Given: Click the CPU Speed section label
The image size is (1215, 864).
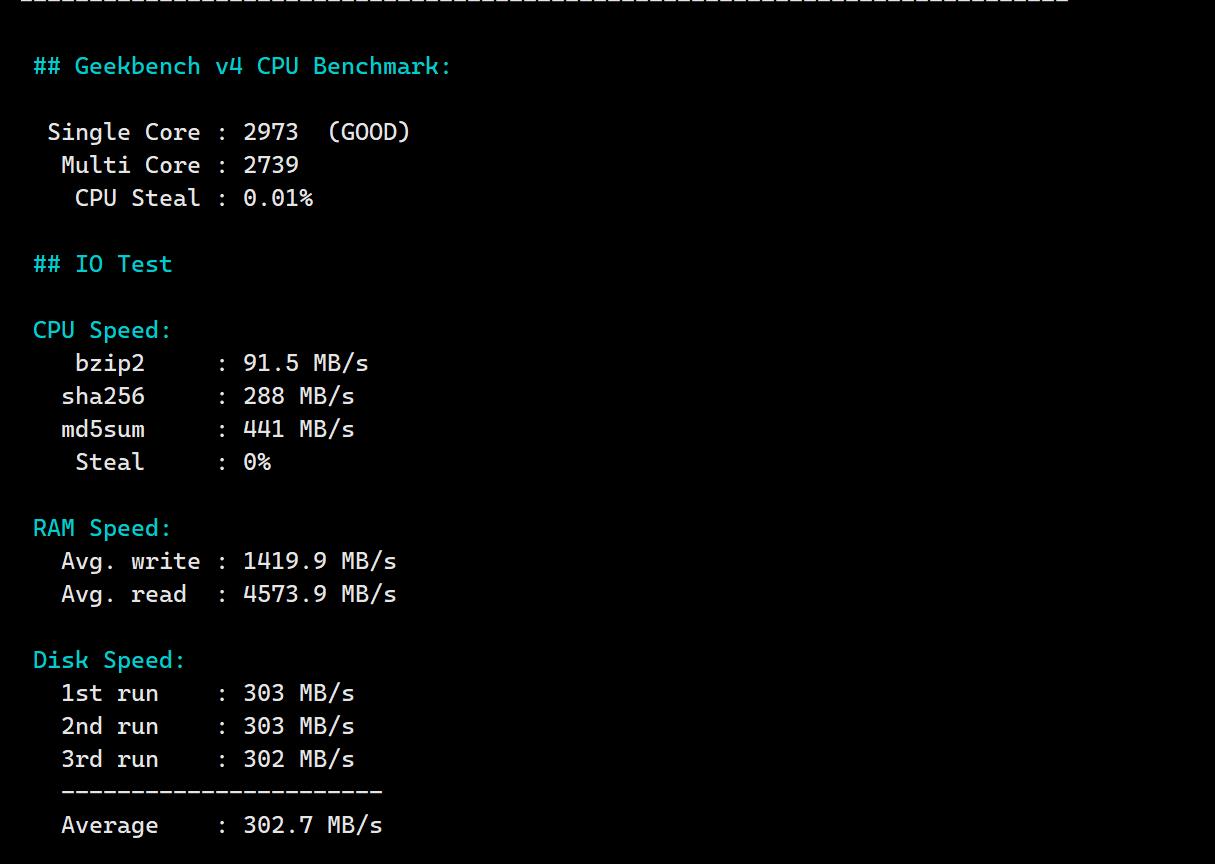Looking at the screenshot, I should [x=102, y=330].
